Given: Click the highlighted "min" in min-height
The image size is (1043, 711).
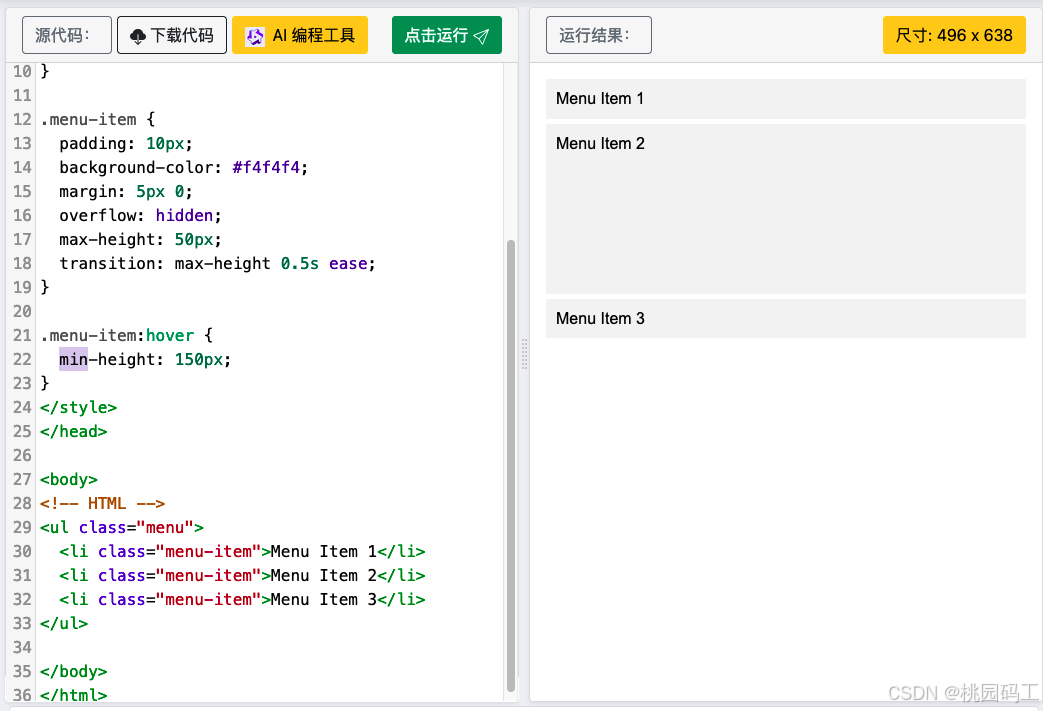Looking at the screenshot, I should (x=73, y=359).
